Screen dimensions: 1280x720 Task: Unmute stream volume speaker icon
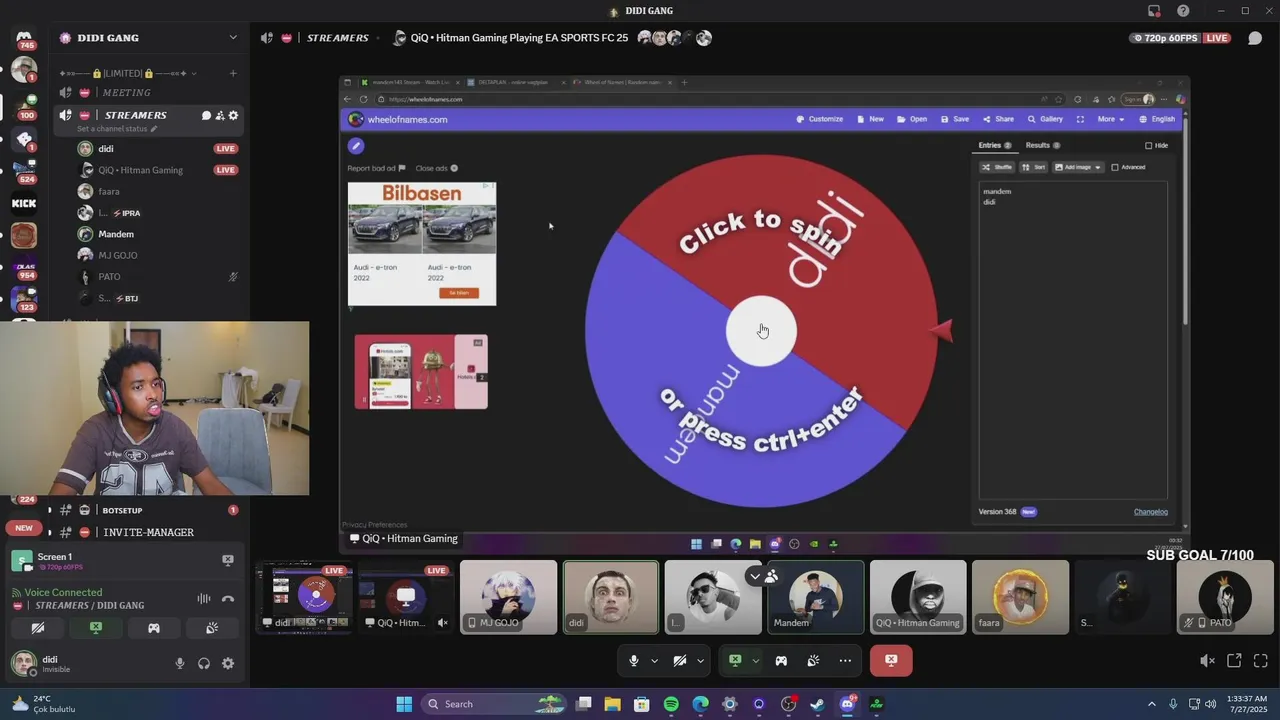coord(1207,660)
